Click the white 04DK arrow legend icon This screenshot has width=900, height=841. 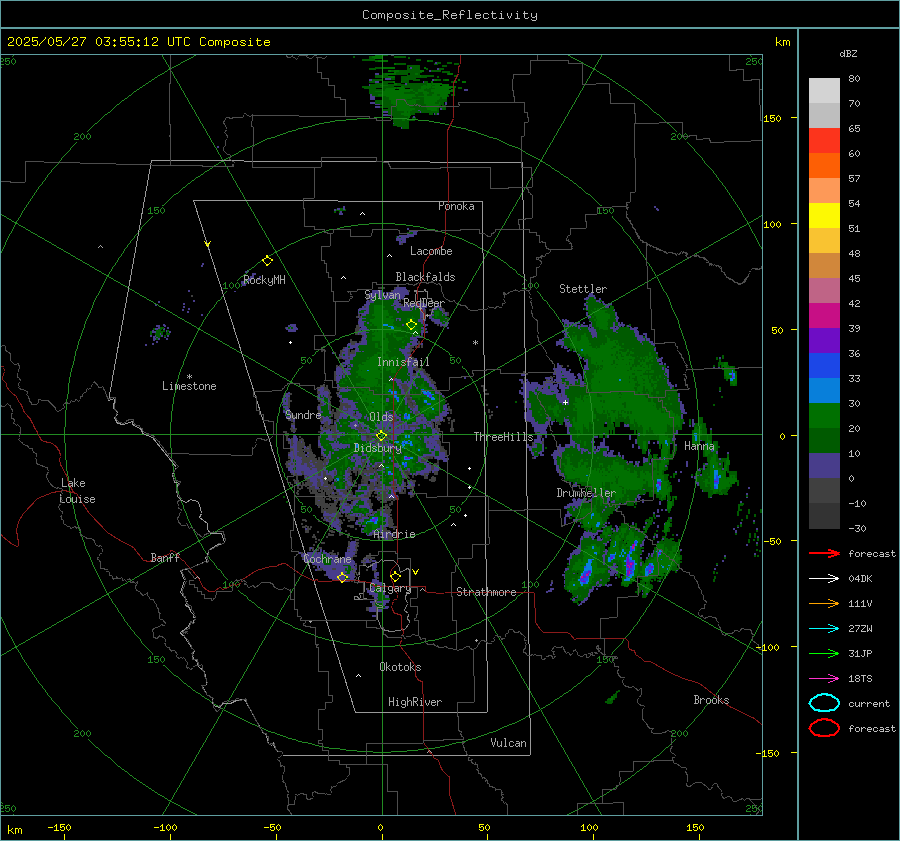point(824,579)
